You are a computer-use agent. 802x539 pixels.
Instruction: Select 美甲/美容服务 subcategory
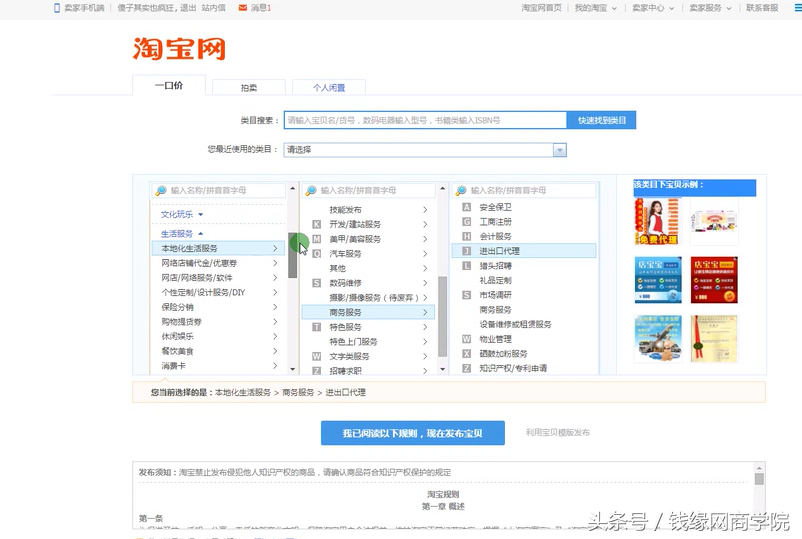coord(368,239)
